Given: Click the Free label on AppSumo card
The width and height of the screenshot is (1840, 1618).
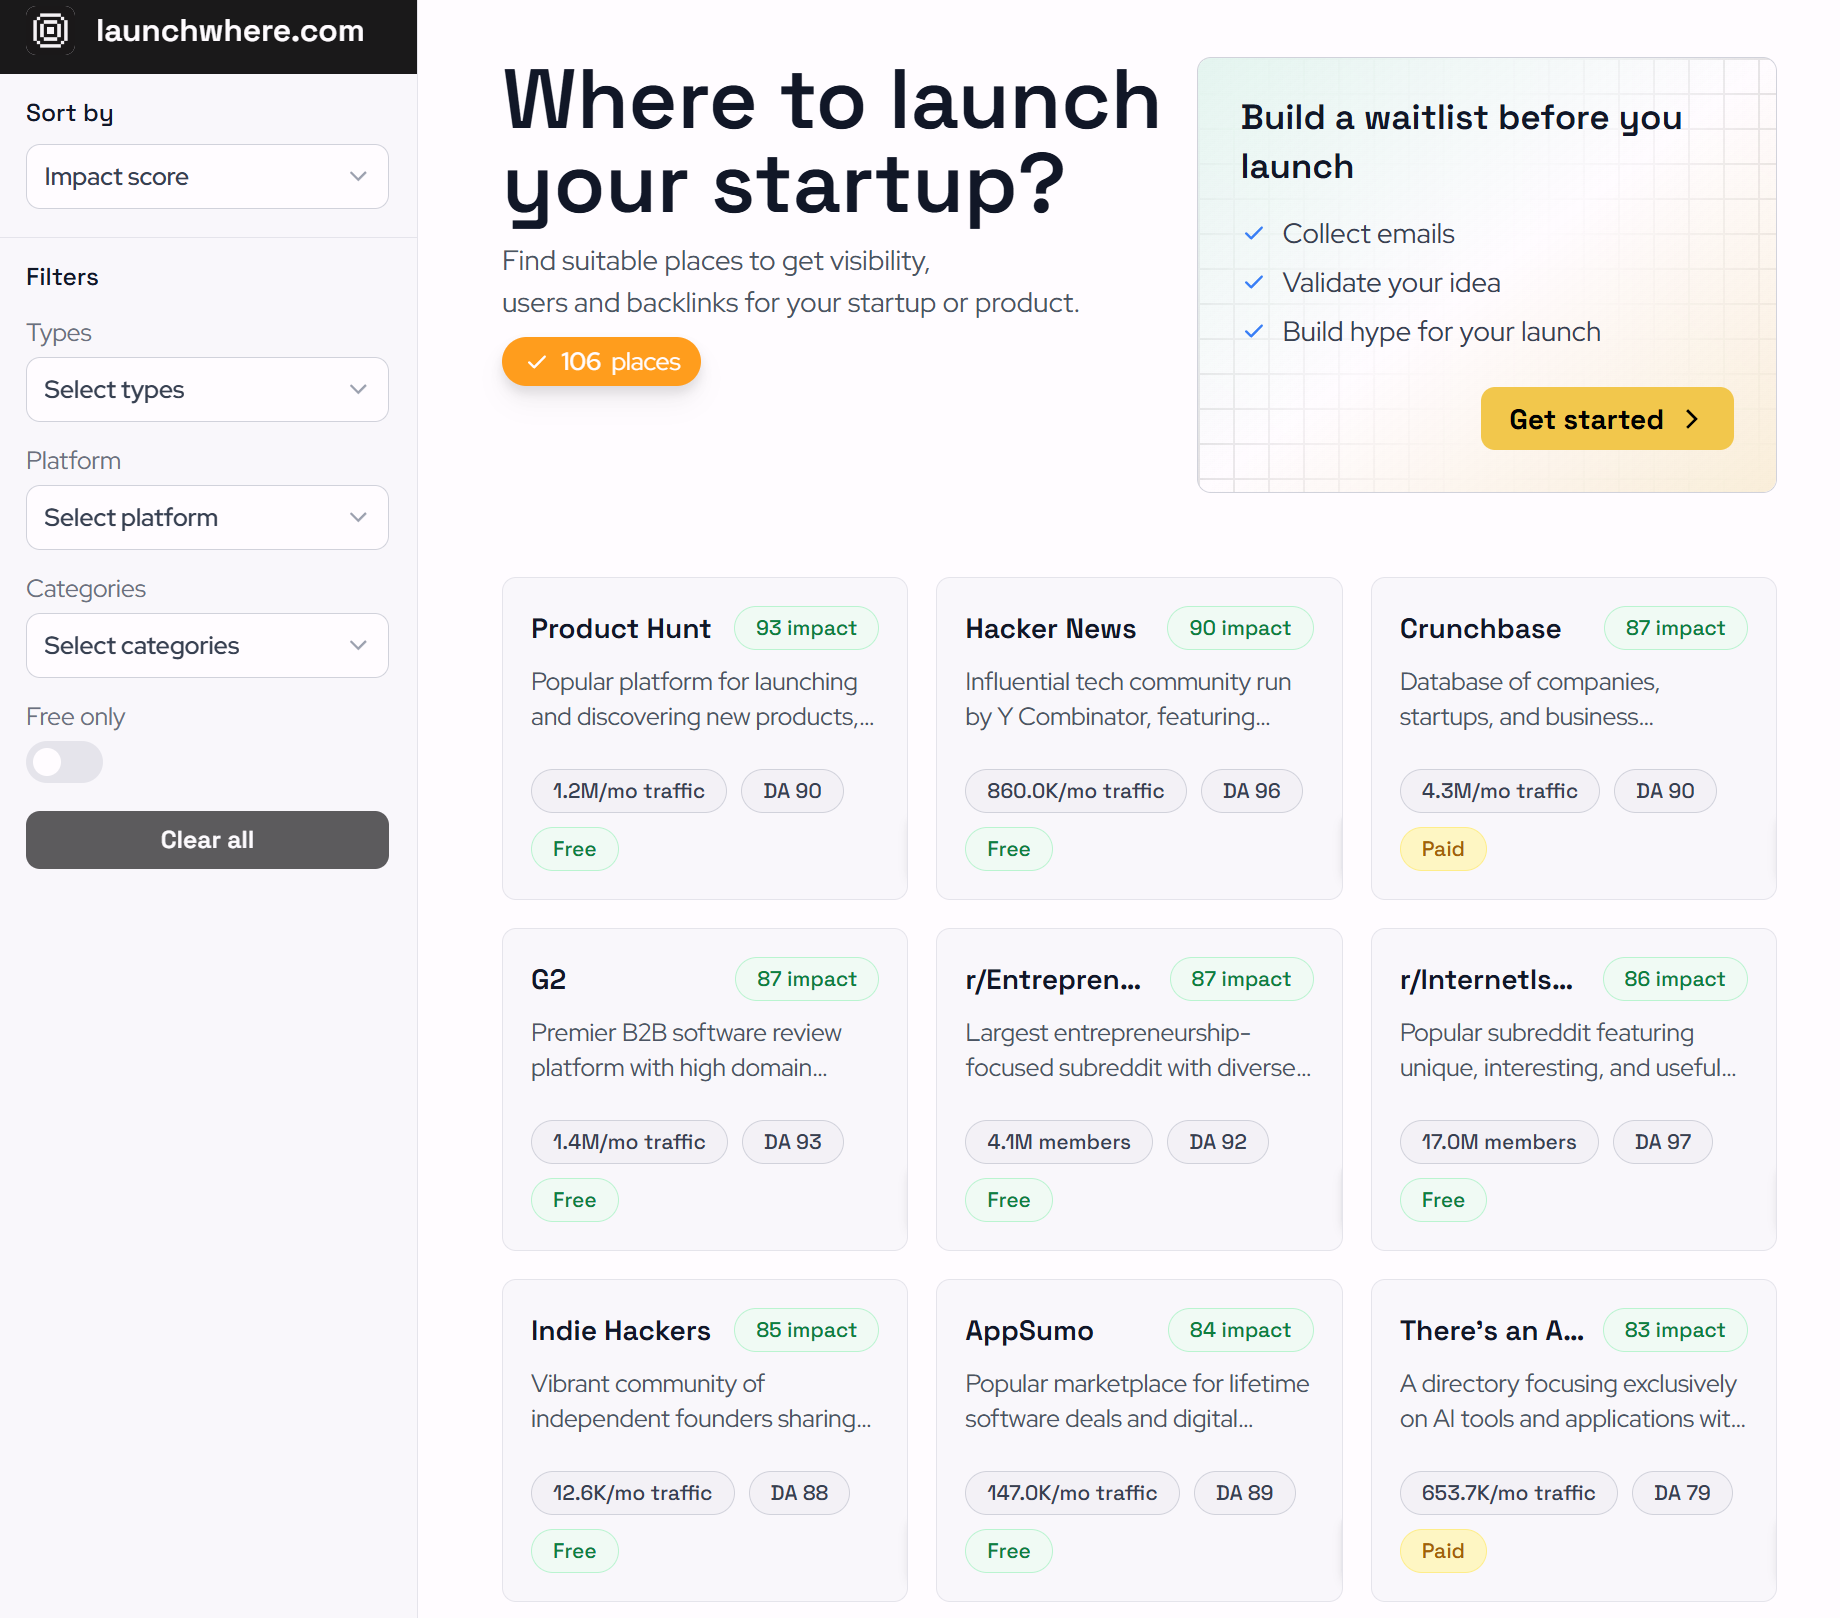Looking at the screenshot, I should click(1009, 1551).
